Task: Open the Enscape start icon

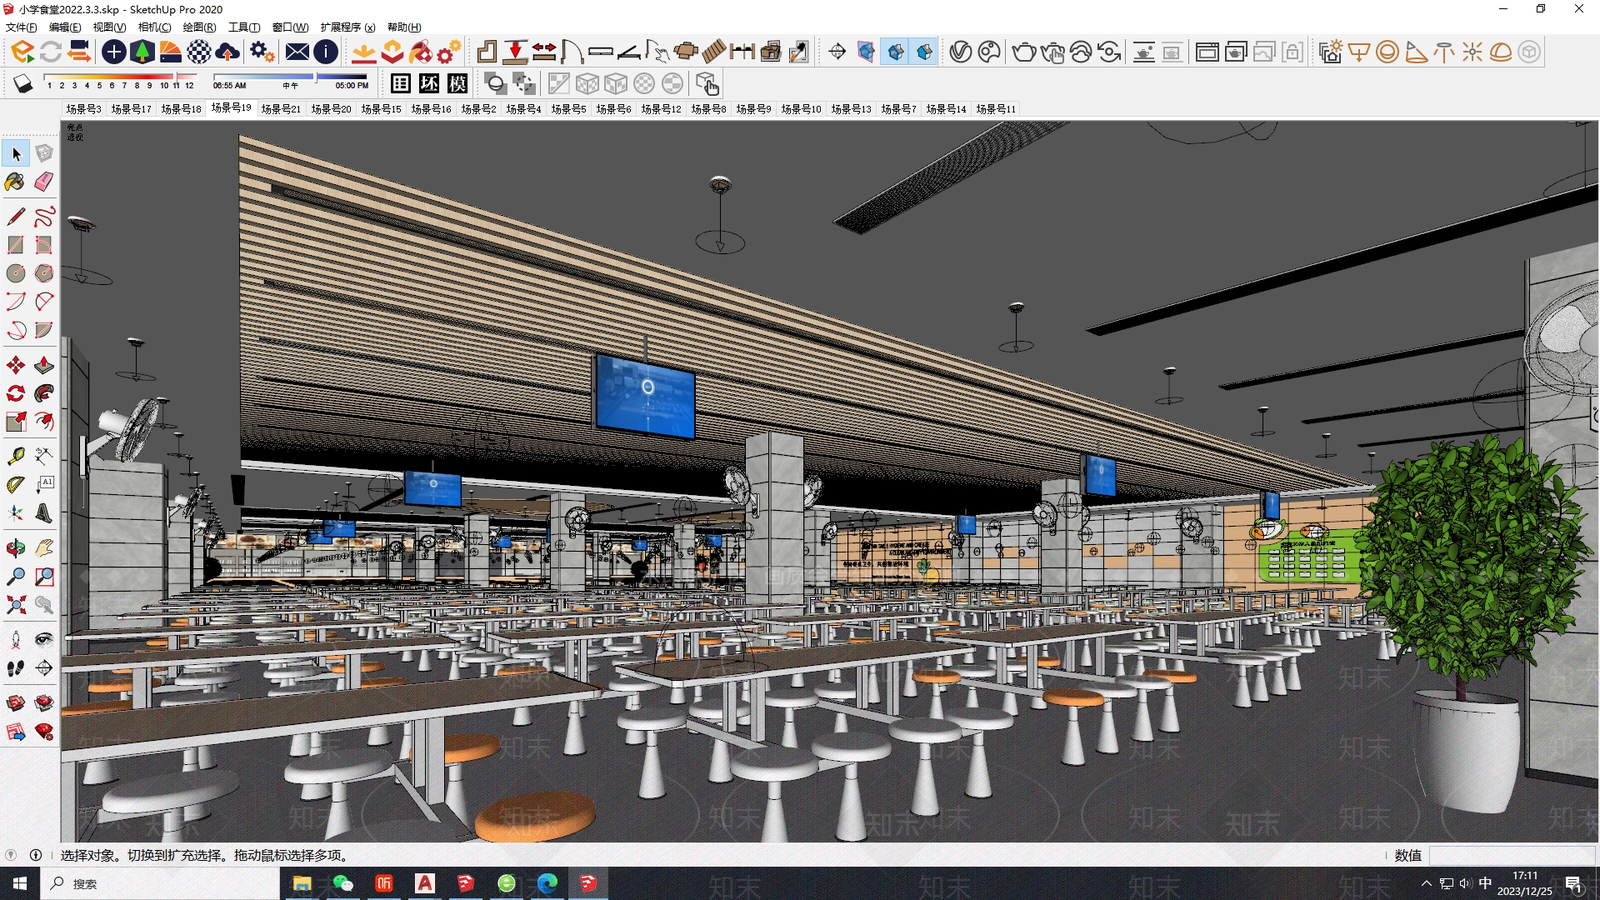Action: (22, 51)
